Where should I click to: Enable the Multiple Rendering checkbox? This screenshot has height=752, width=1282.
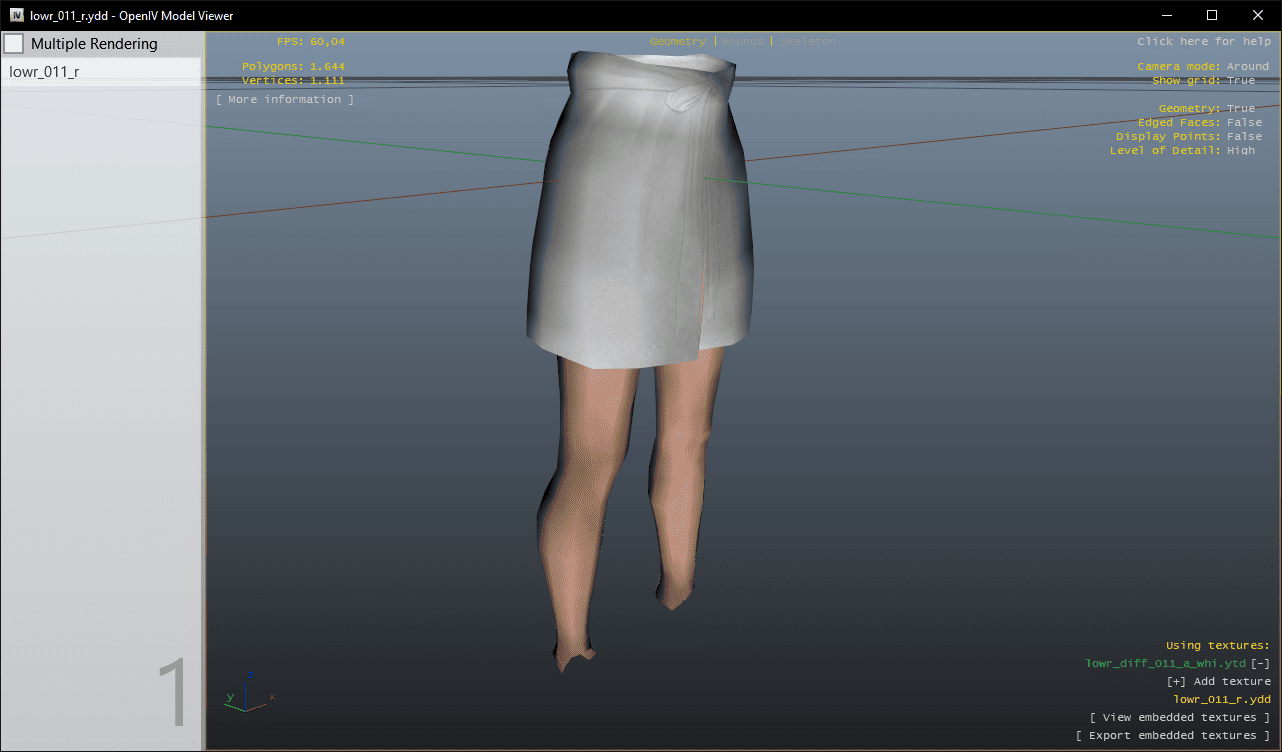click(x=14, y=44)
